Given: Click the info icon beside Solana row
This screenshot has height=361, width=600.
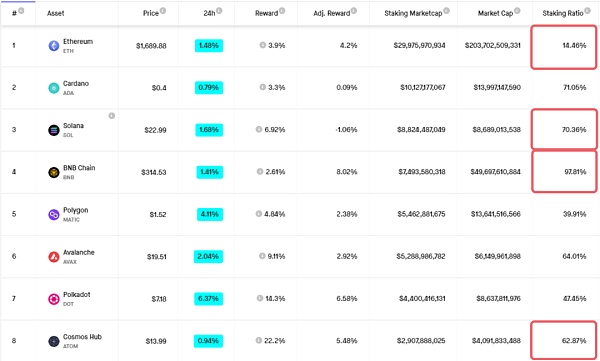Looking at the screenshot, I should pyautogui.click(x=111, y=116).
